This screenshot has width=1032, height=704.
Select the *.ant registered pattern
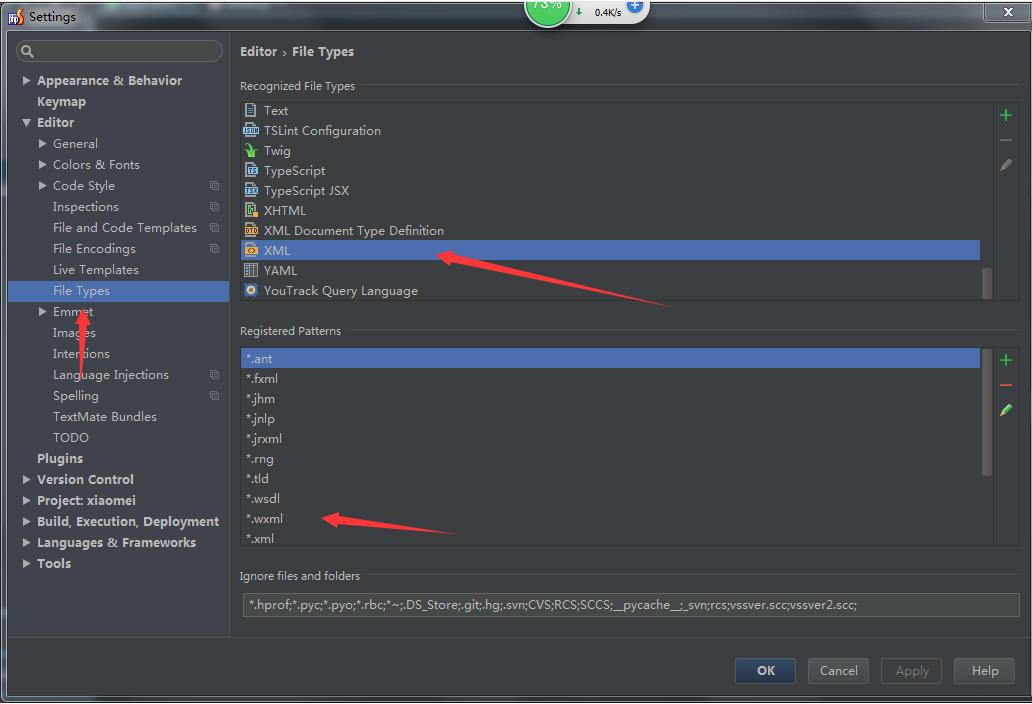click(610, 359)
